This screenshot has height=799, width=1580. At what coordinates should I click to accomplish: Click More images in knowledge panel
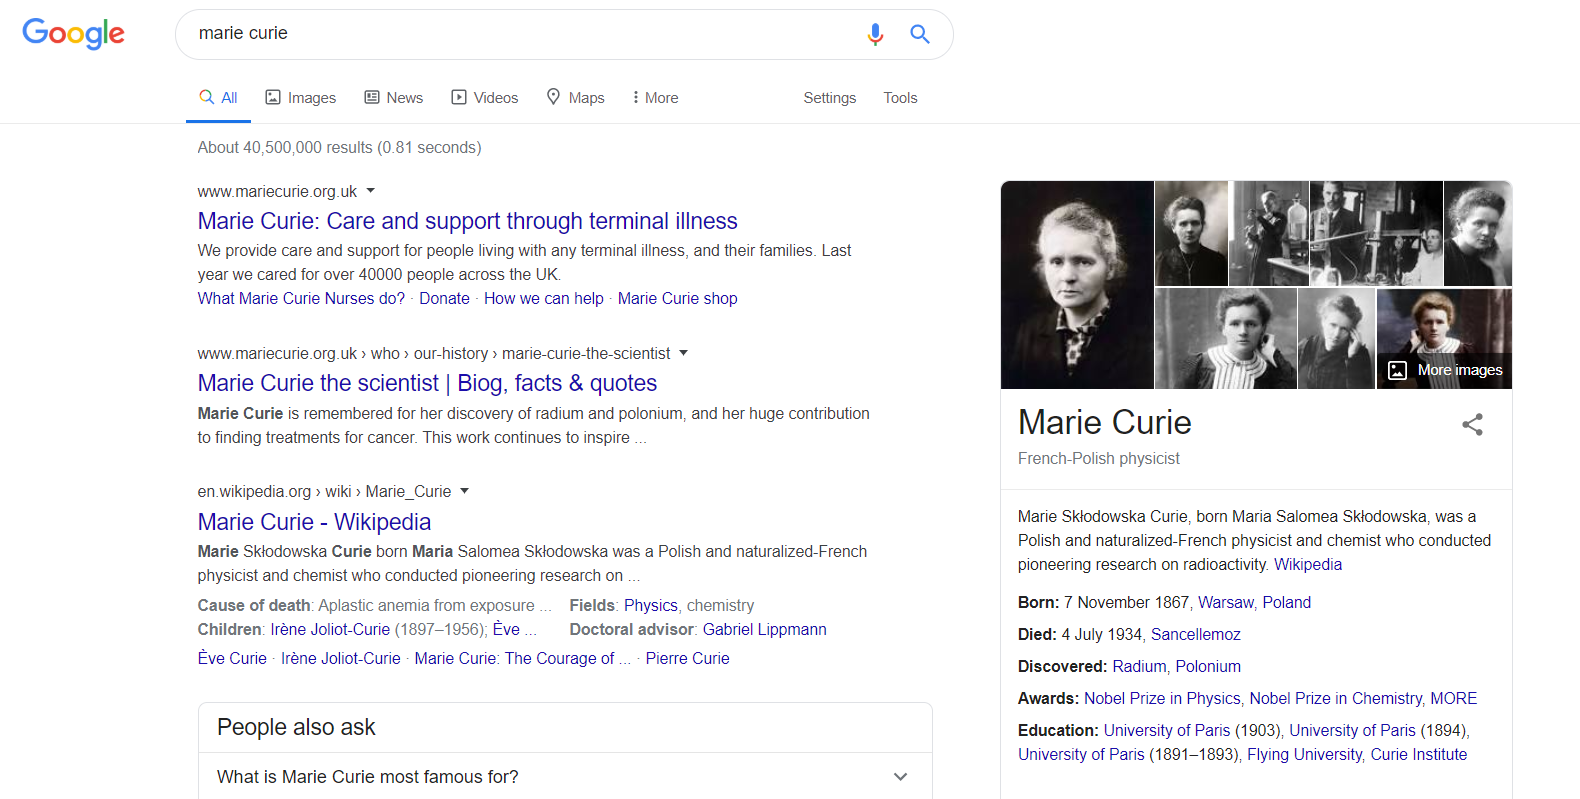coord(1445,370)
